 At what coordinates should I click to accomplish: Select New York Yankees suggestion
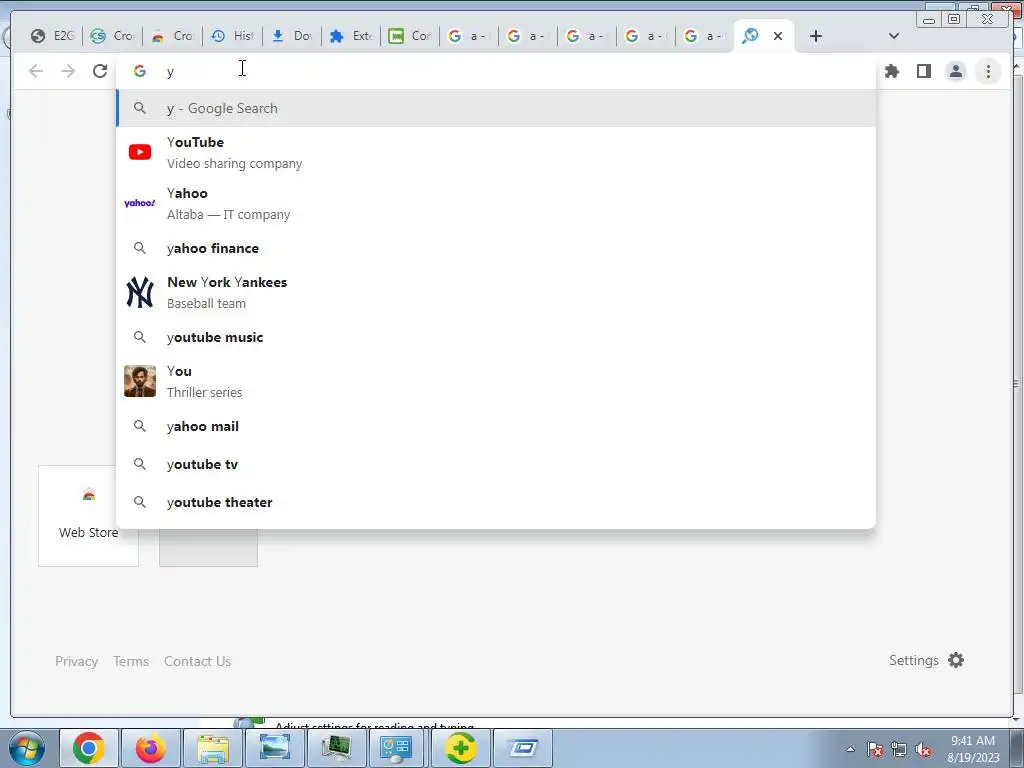point(496,292)
